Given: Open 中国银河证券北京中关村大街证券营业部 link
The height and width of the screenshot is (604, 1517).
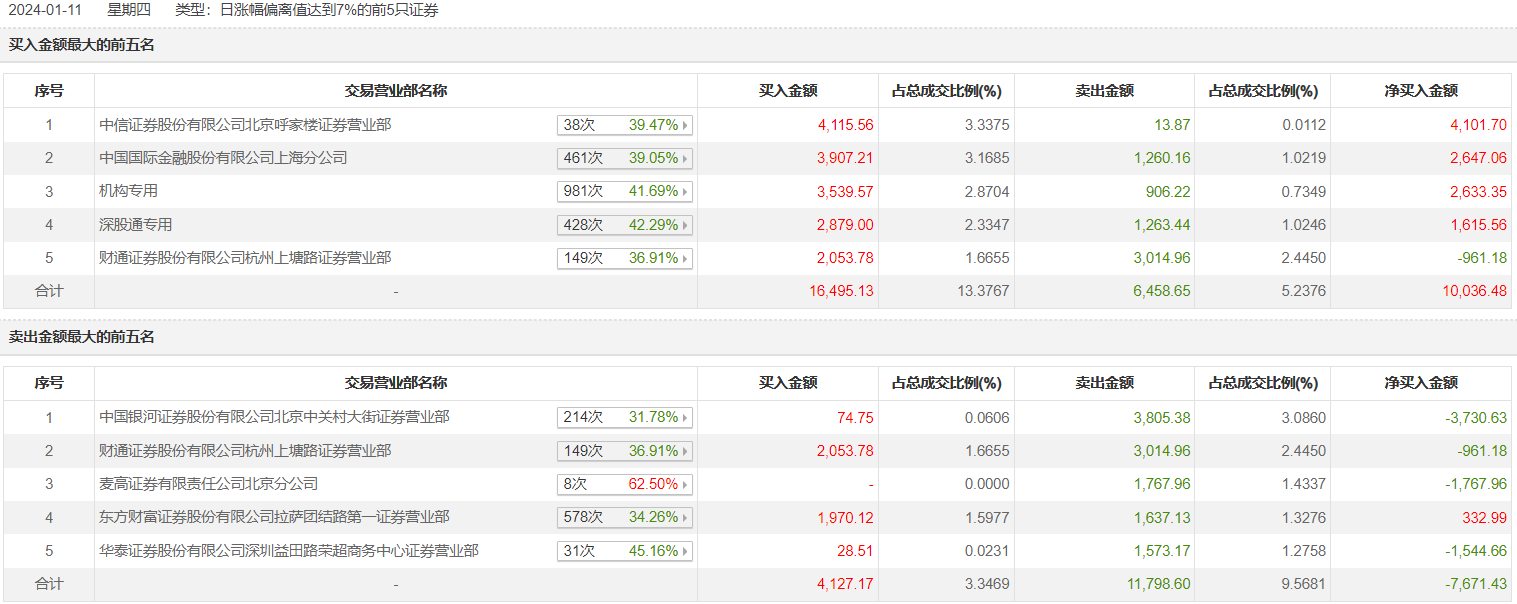Looking at the screenshot, I should 274,417.
